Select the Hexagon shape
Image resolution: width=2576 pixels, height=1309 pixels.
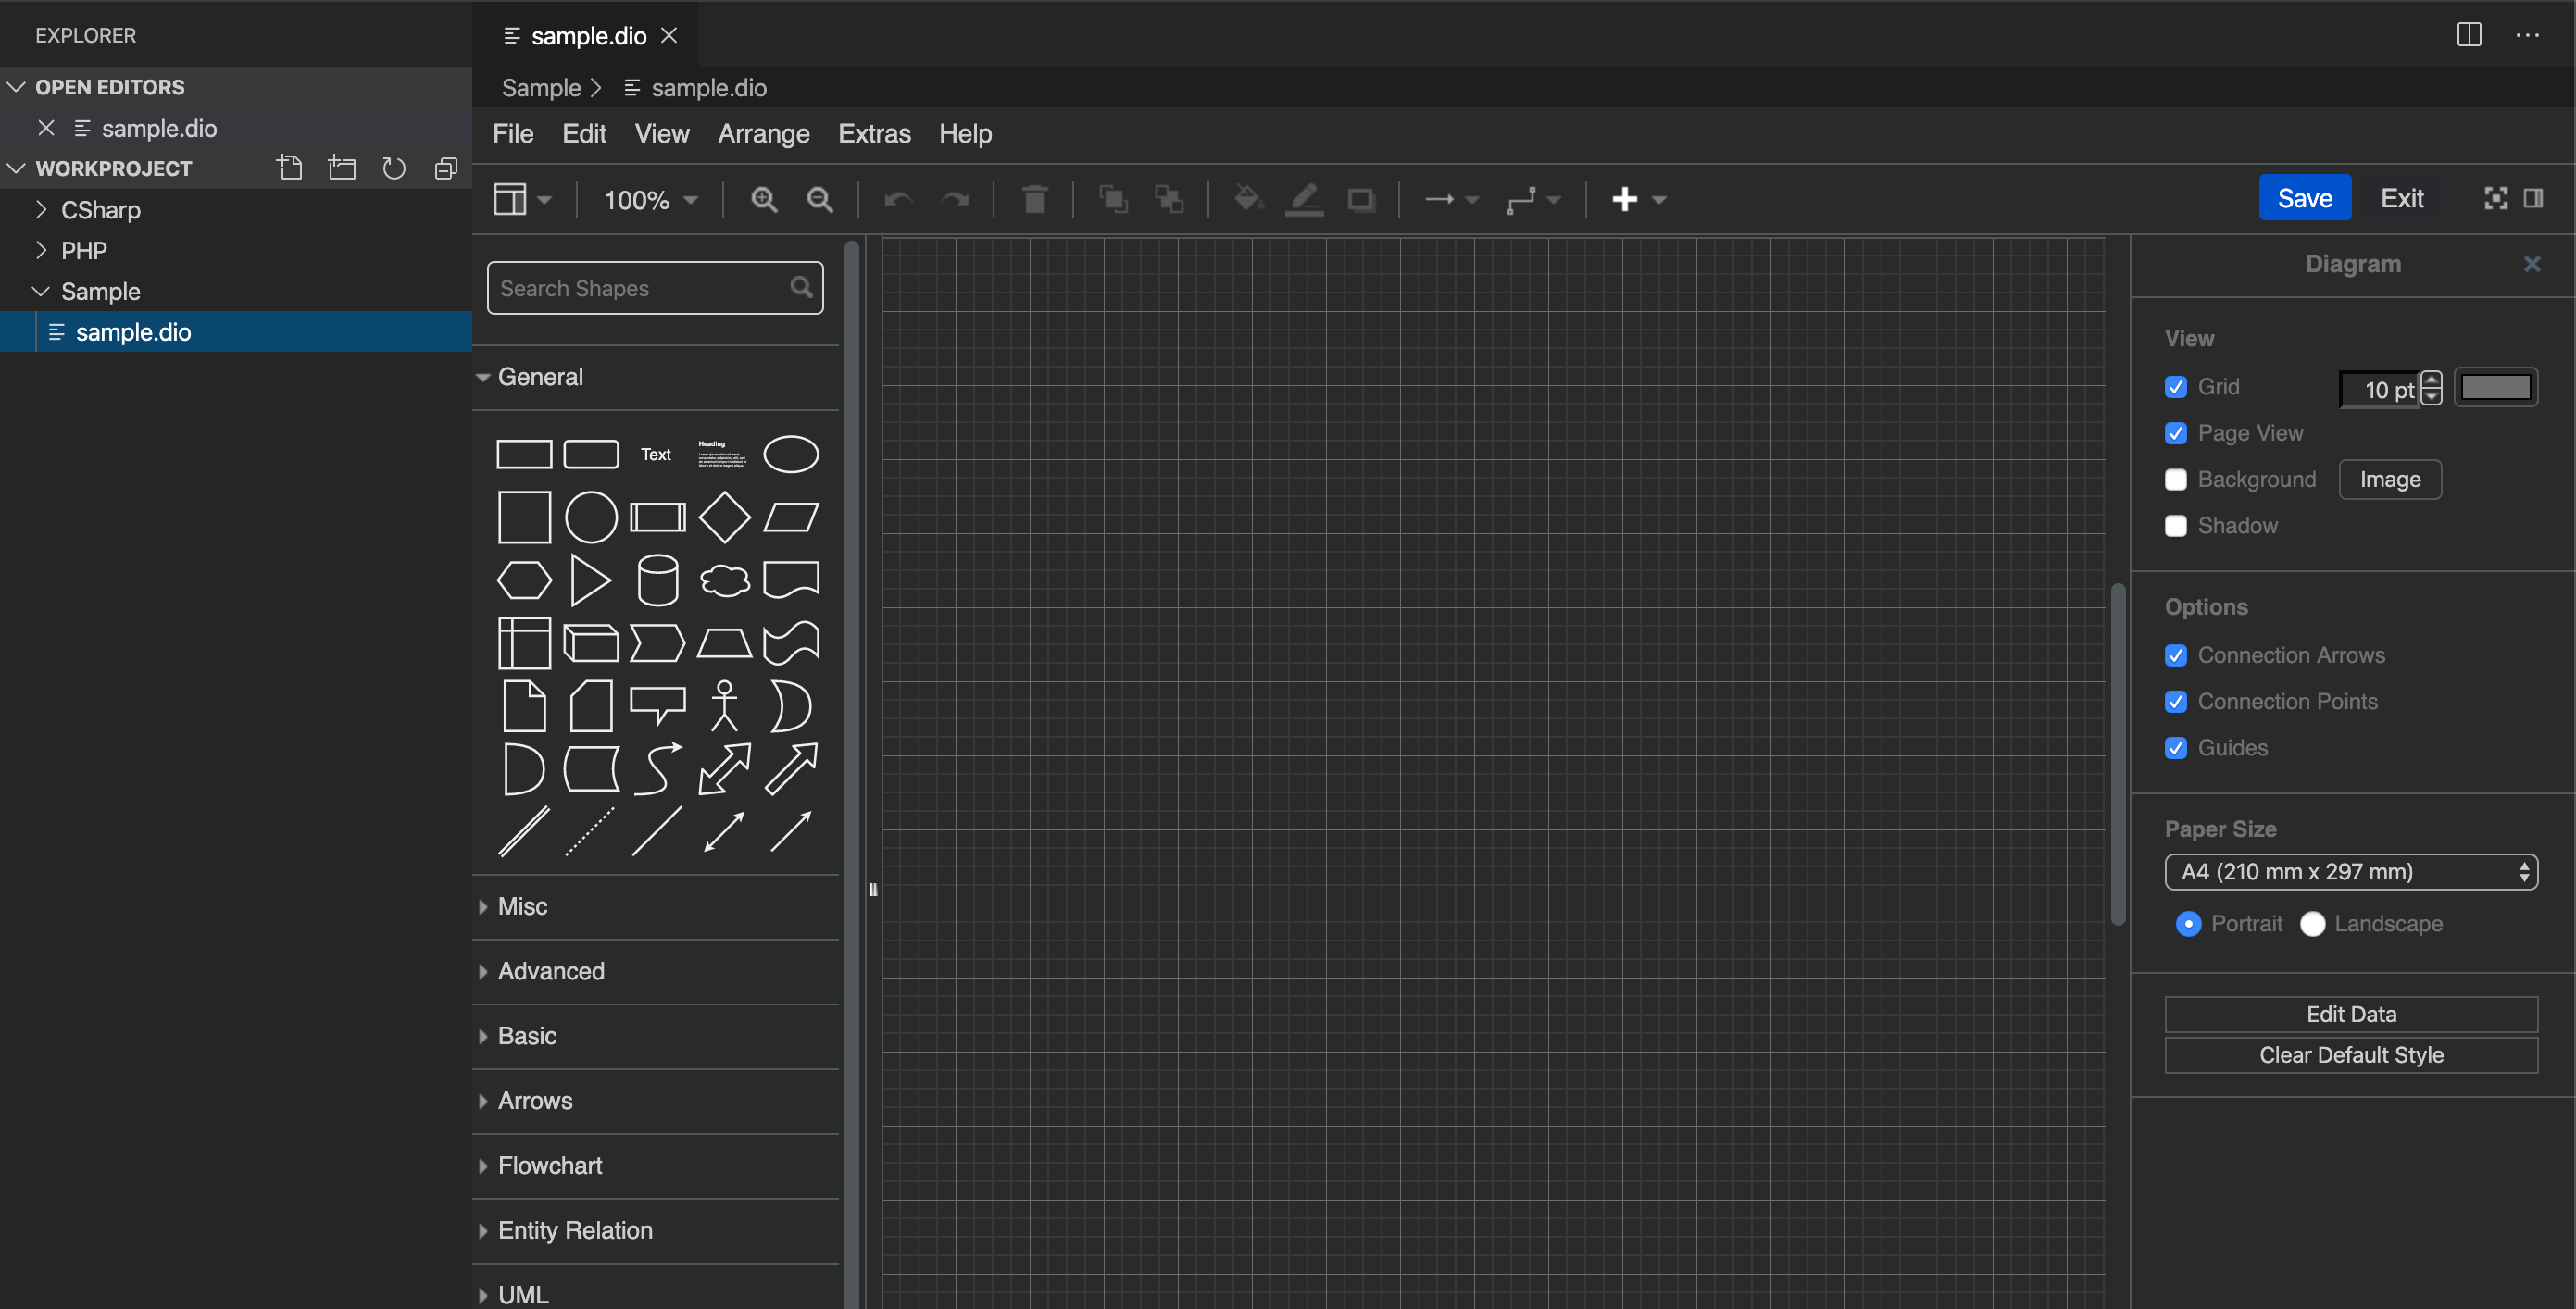click(524, 580)
